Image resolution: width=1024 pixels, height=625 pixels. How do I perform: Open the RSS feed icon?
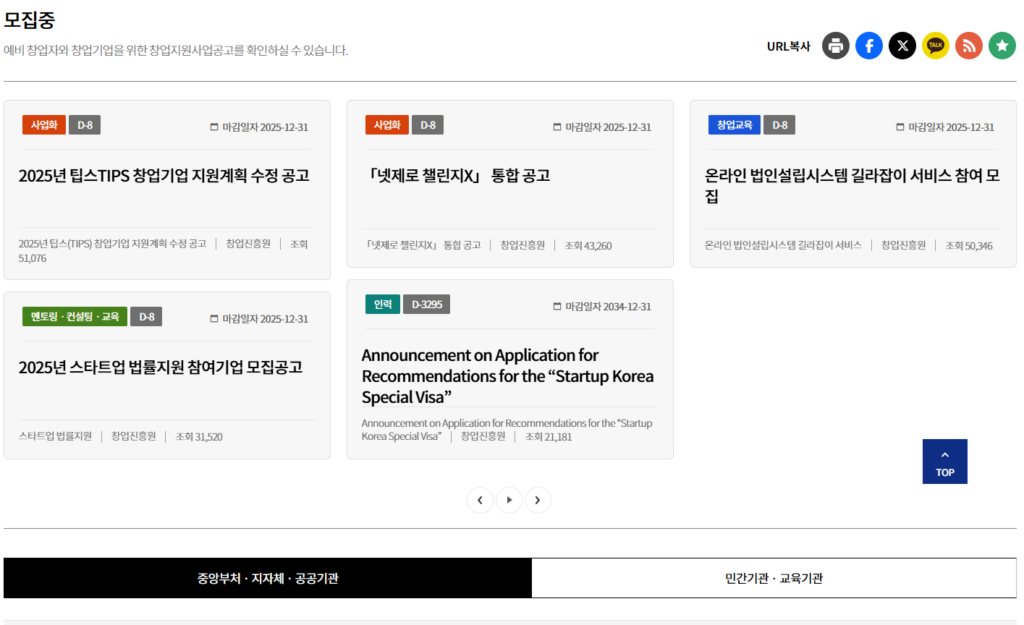[x=968, y=46]
